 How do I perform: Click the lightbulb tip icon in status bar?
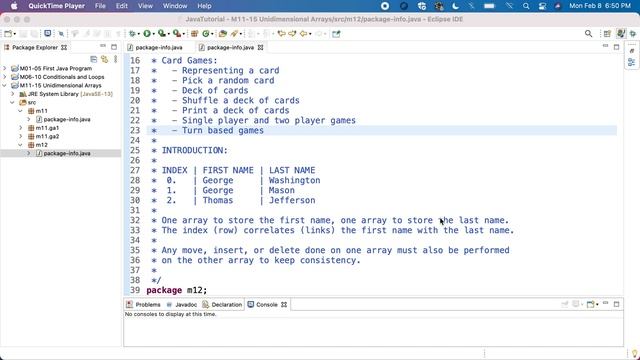[634, 353]
